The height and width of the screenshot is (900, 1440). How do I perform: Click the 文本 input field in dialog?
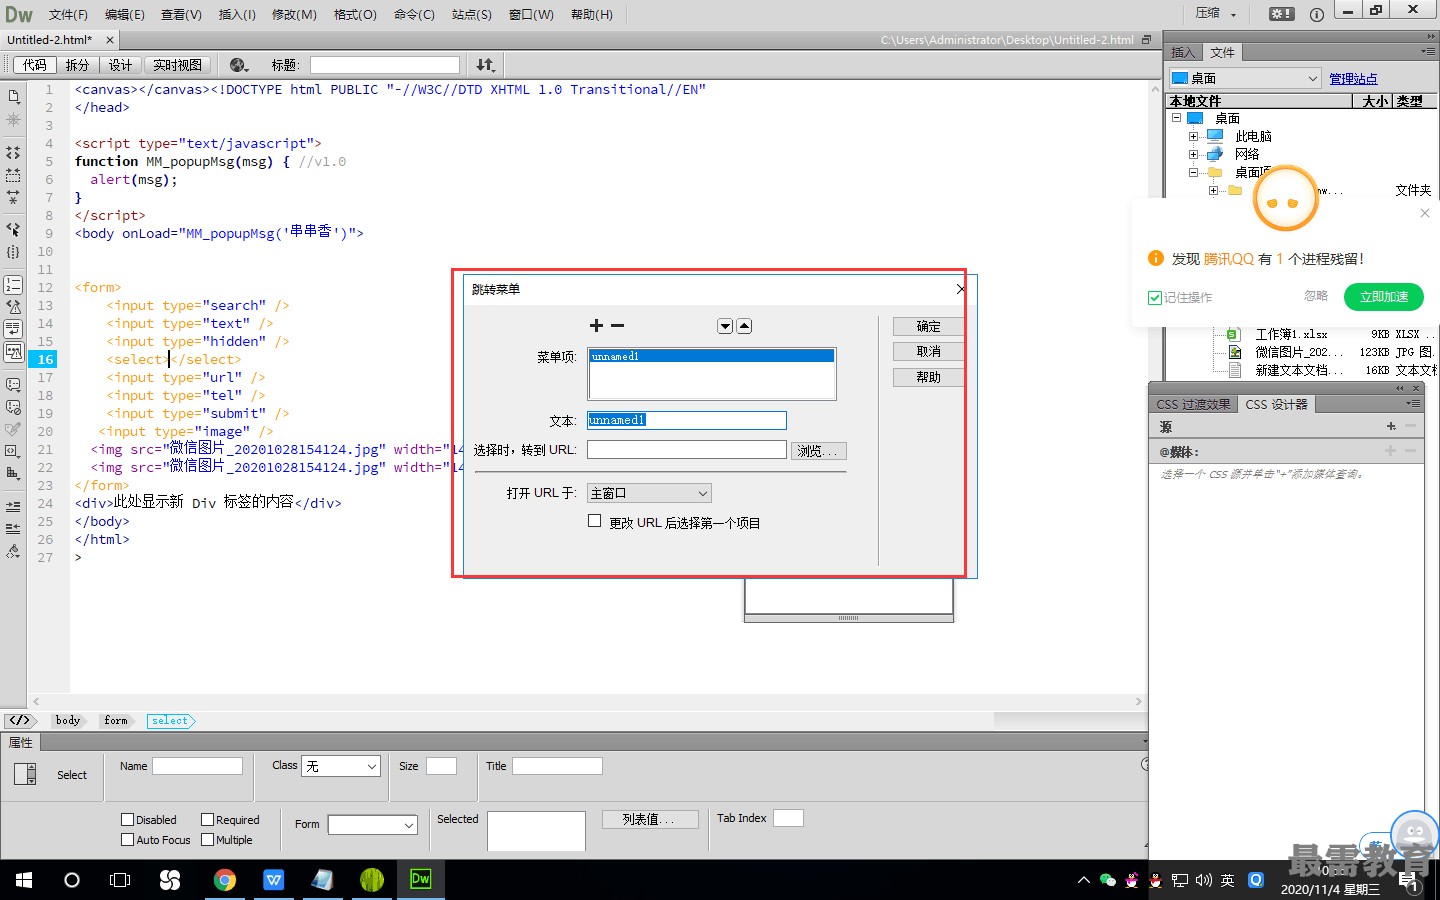[687, 420]
